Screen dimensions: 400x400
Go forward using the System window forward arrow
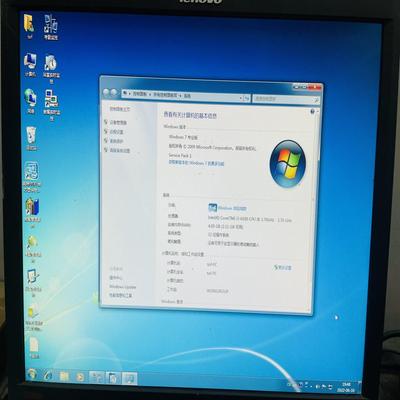(x=114, y=93)
